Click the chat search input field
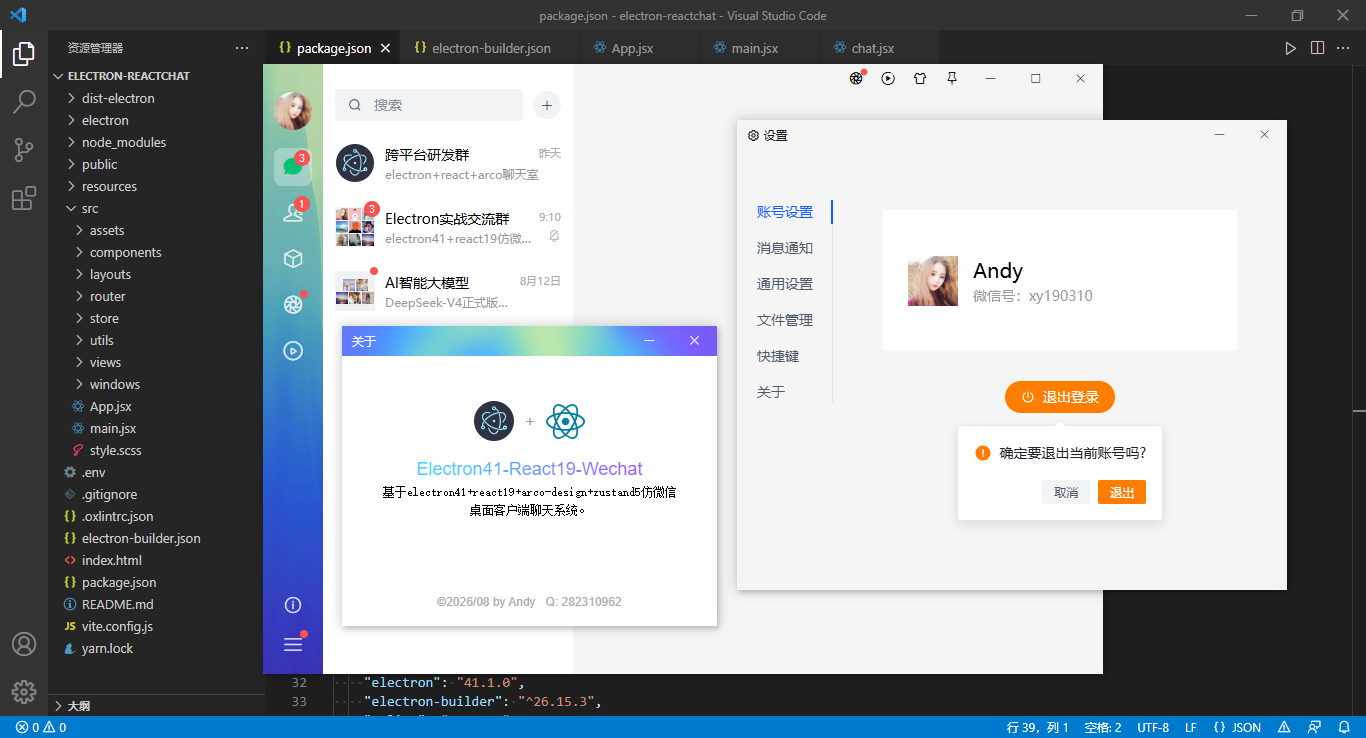 [429, 105]
